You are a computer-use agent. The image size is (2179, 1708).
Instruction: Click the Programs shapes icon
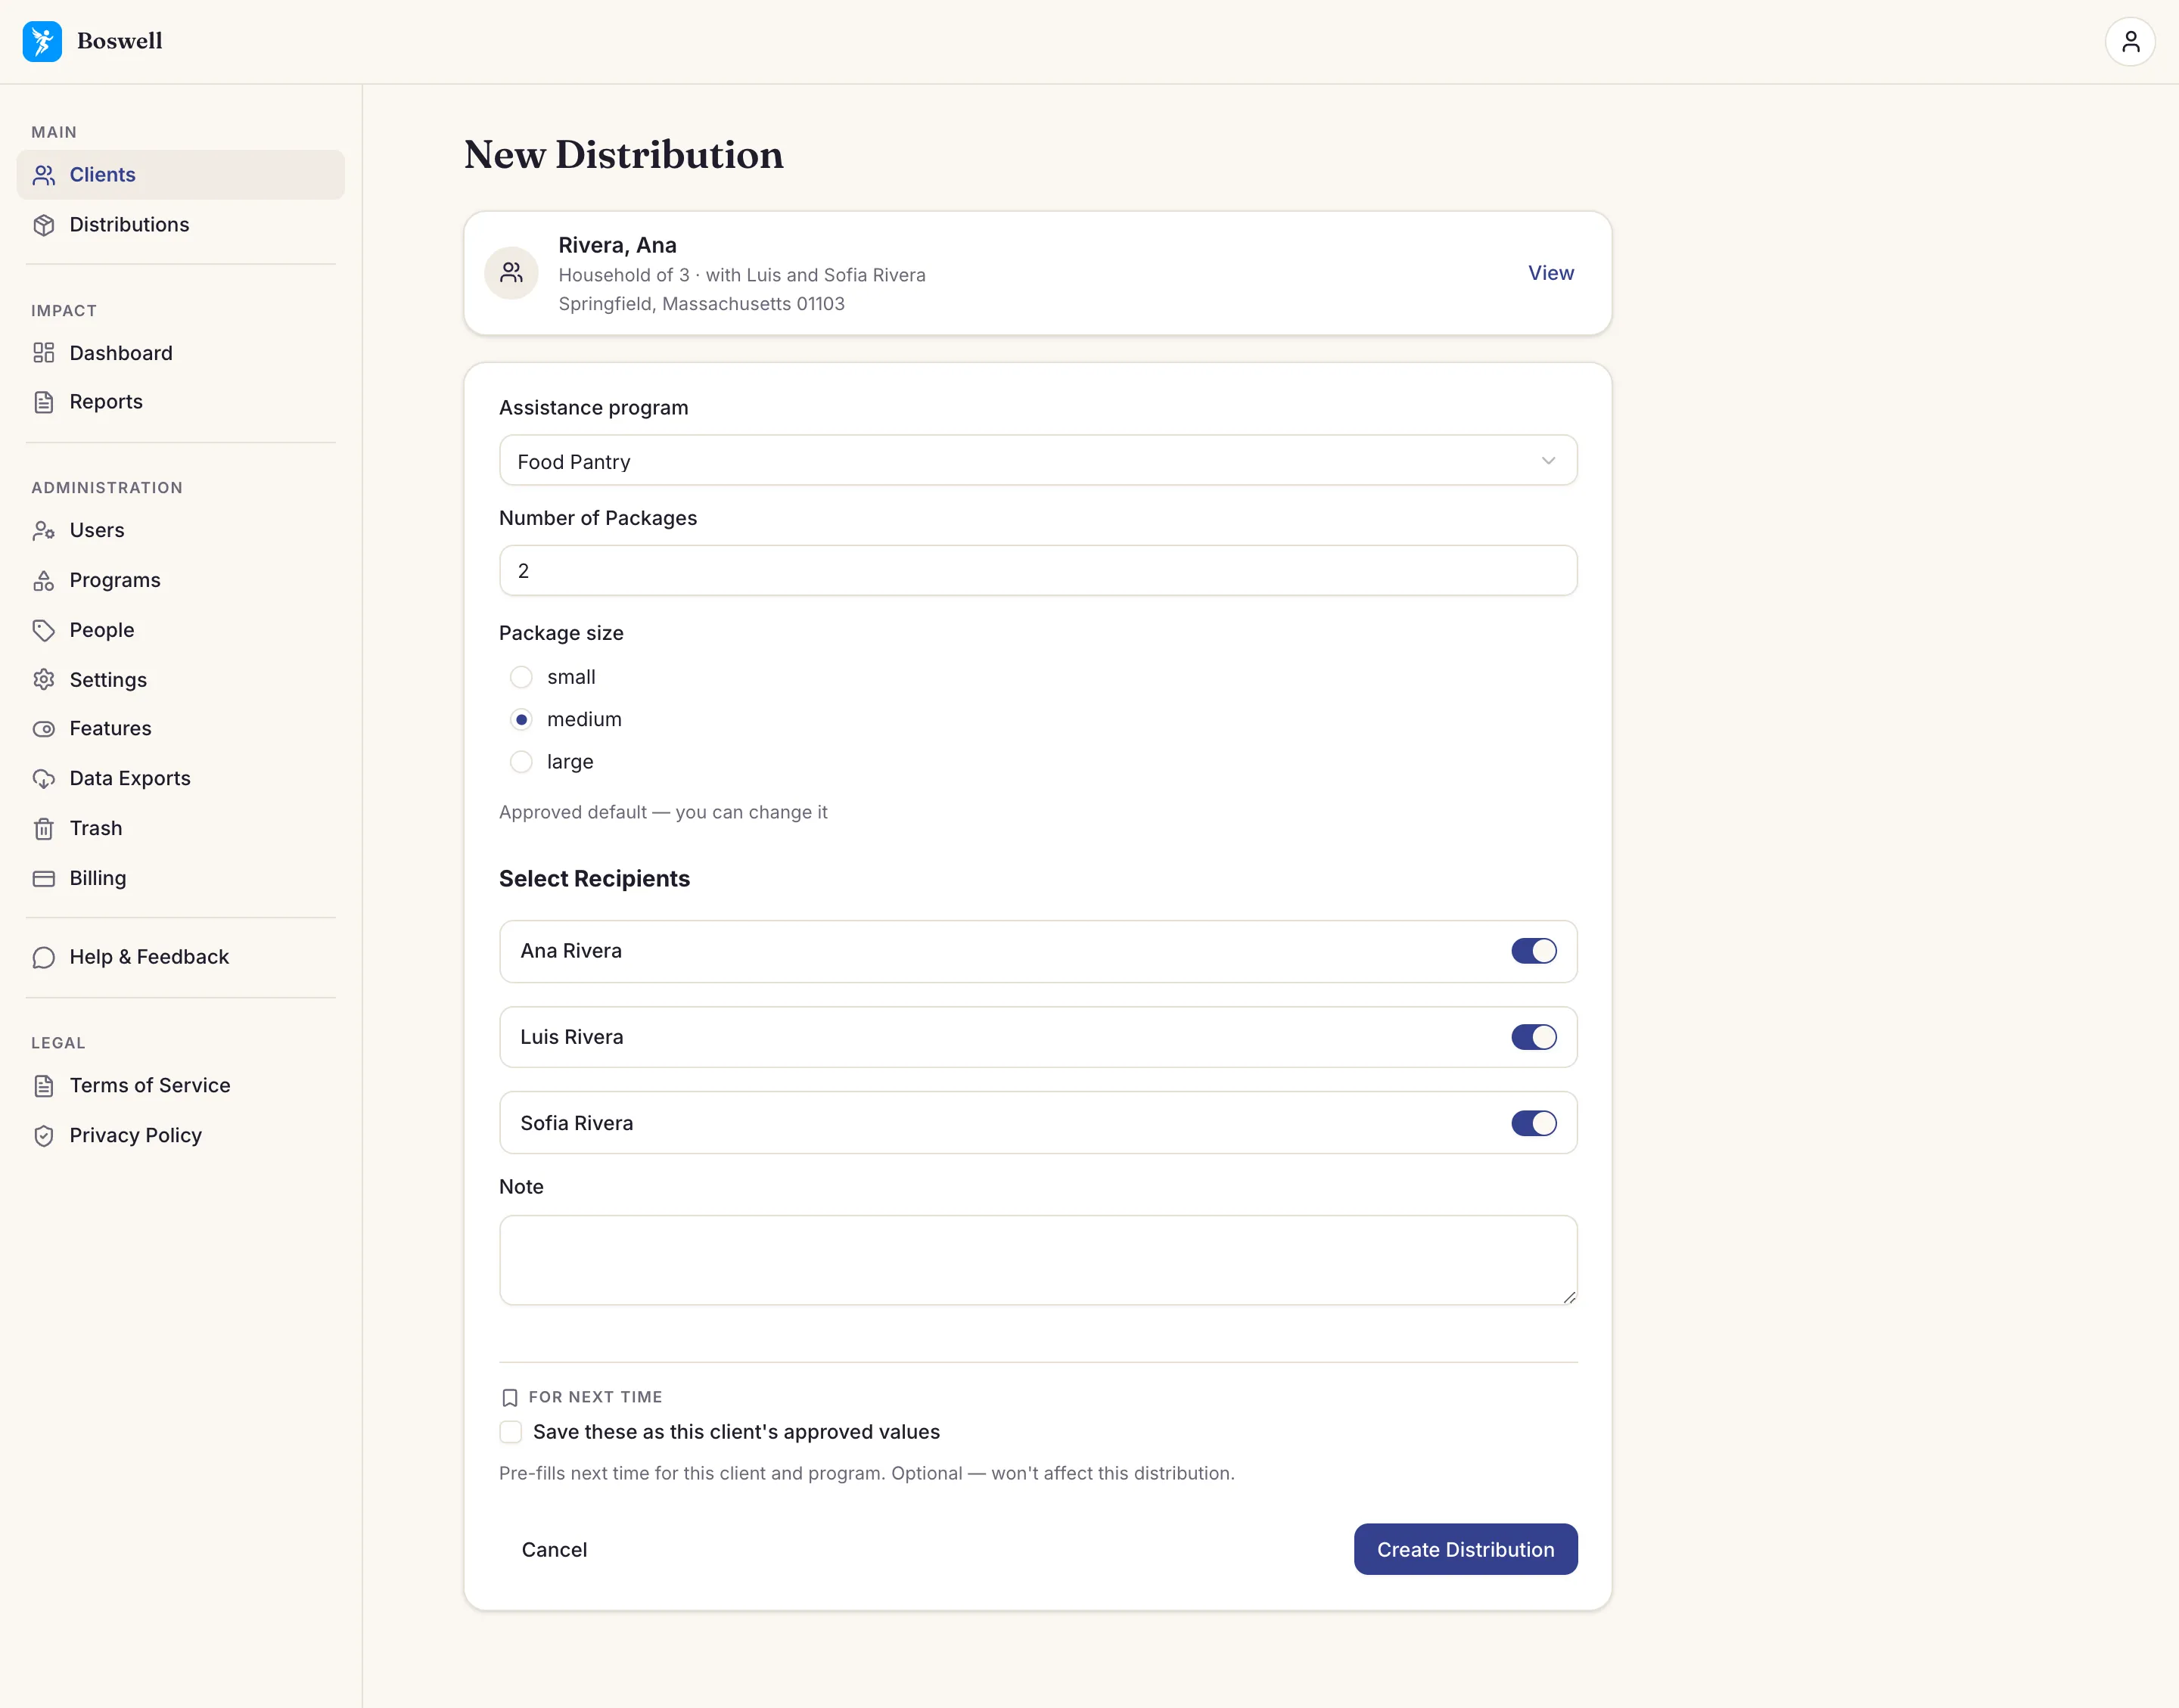pos(44,581)
